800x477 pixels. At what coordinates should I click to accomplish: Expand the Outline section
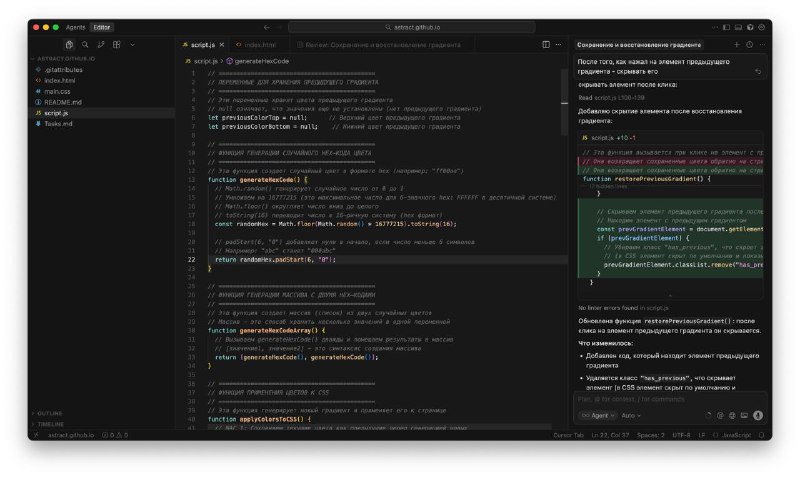point(50,412)
